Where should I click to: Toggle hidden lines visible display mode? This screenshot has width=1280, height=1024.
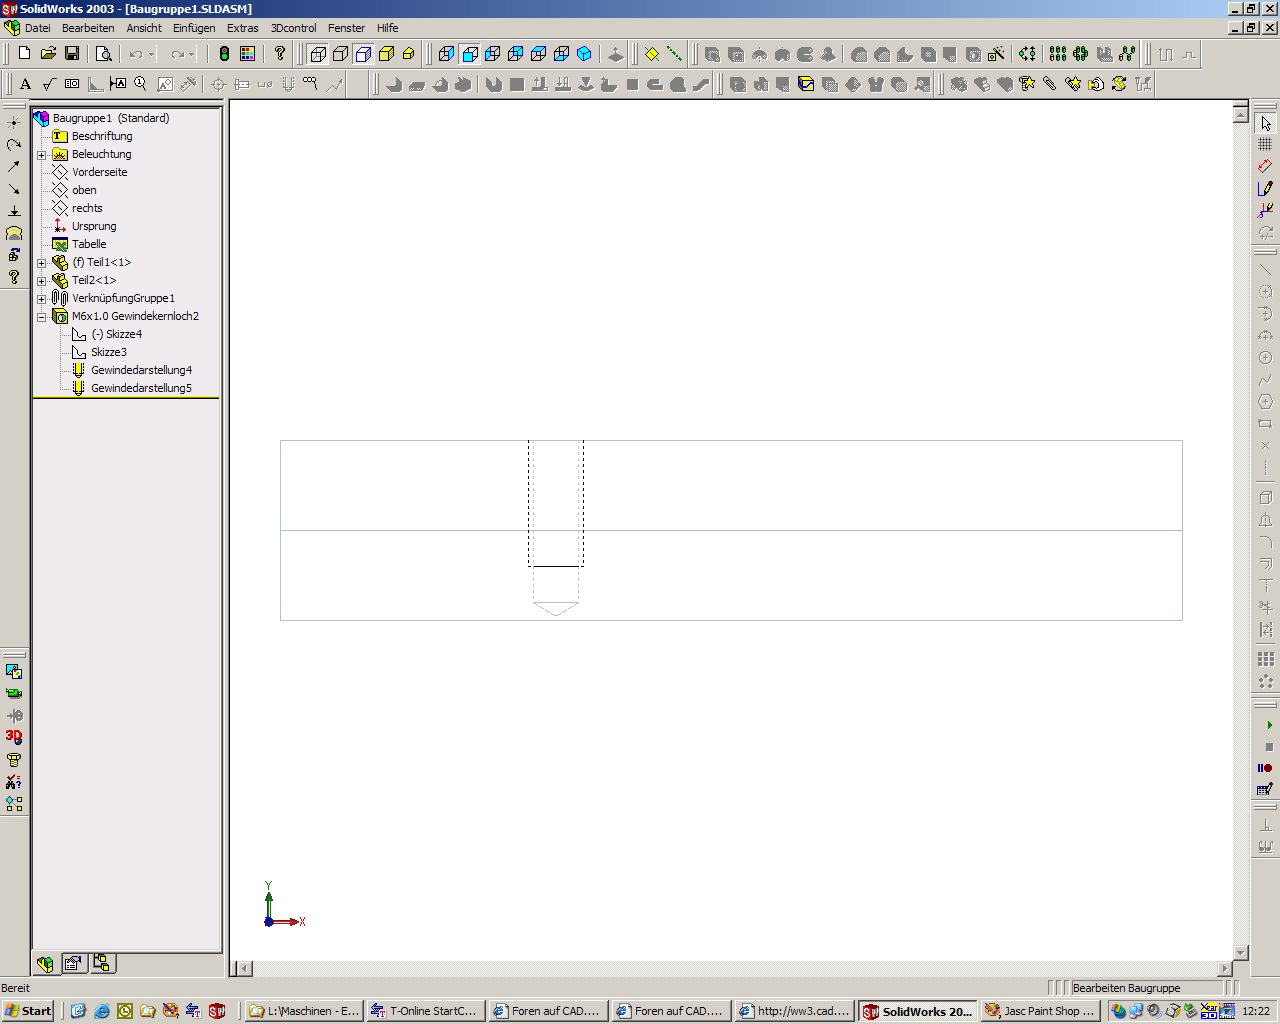coord(340,54)
